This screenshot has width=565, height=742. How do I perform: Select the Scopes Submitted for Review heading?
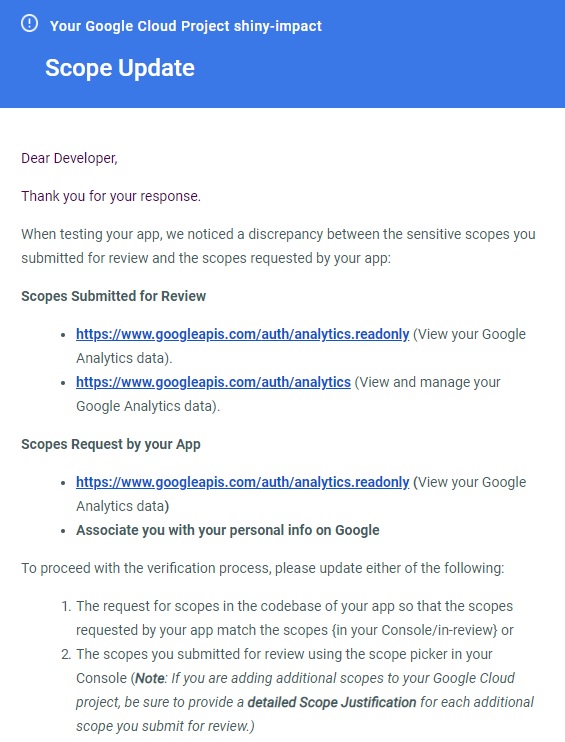coord(114,296)
